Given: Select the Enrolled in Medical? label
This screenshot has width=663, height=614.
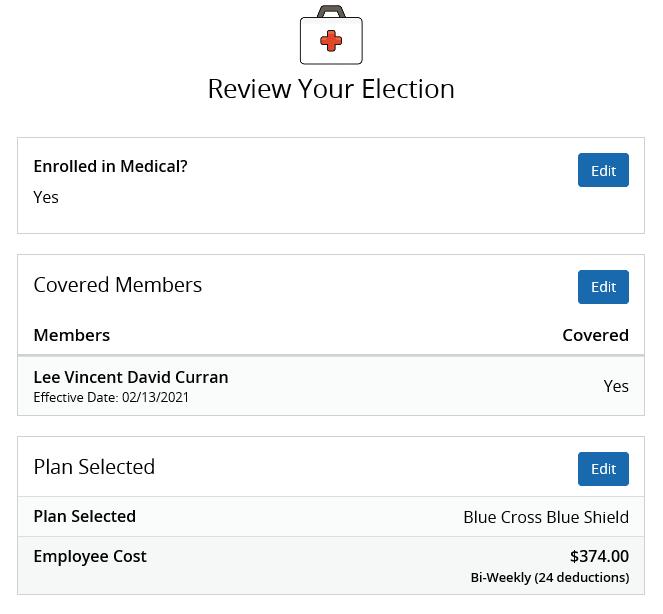Looking at the screenshot, I should pyautogui.click(x=110, y=167).
